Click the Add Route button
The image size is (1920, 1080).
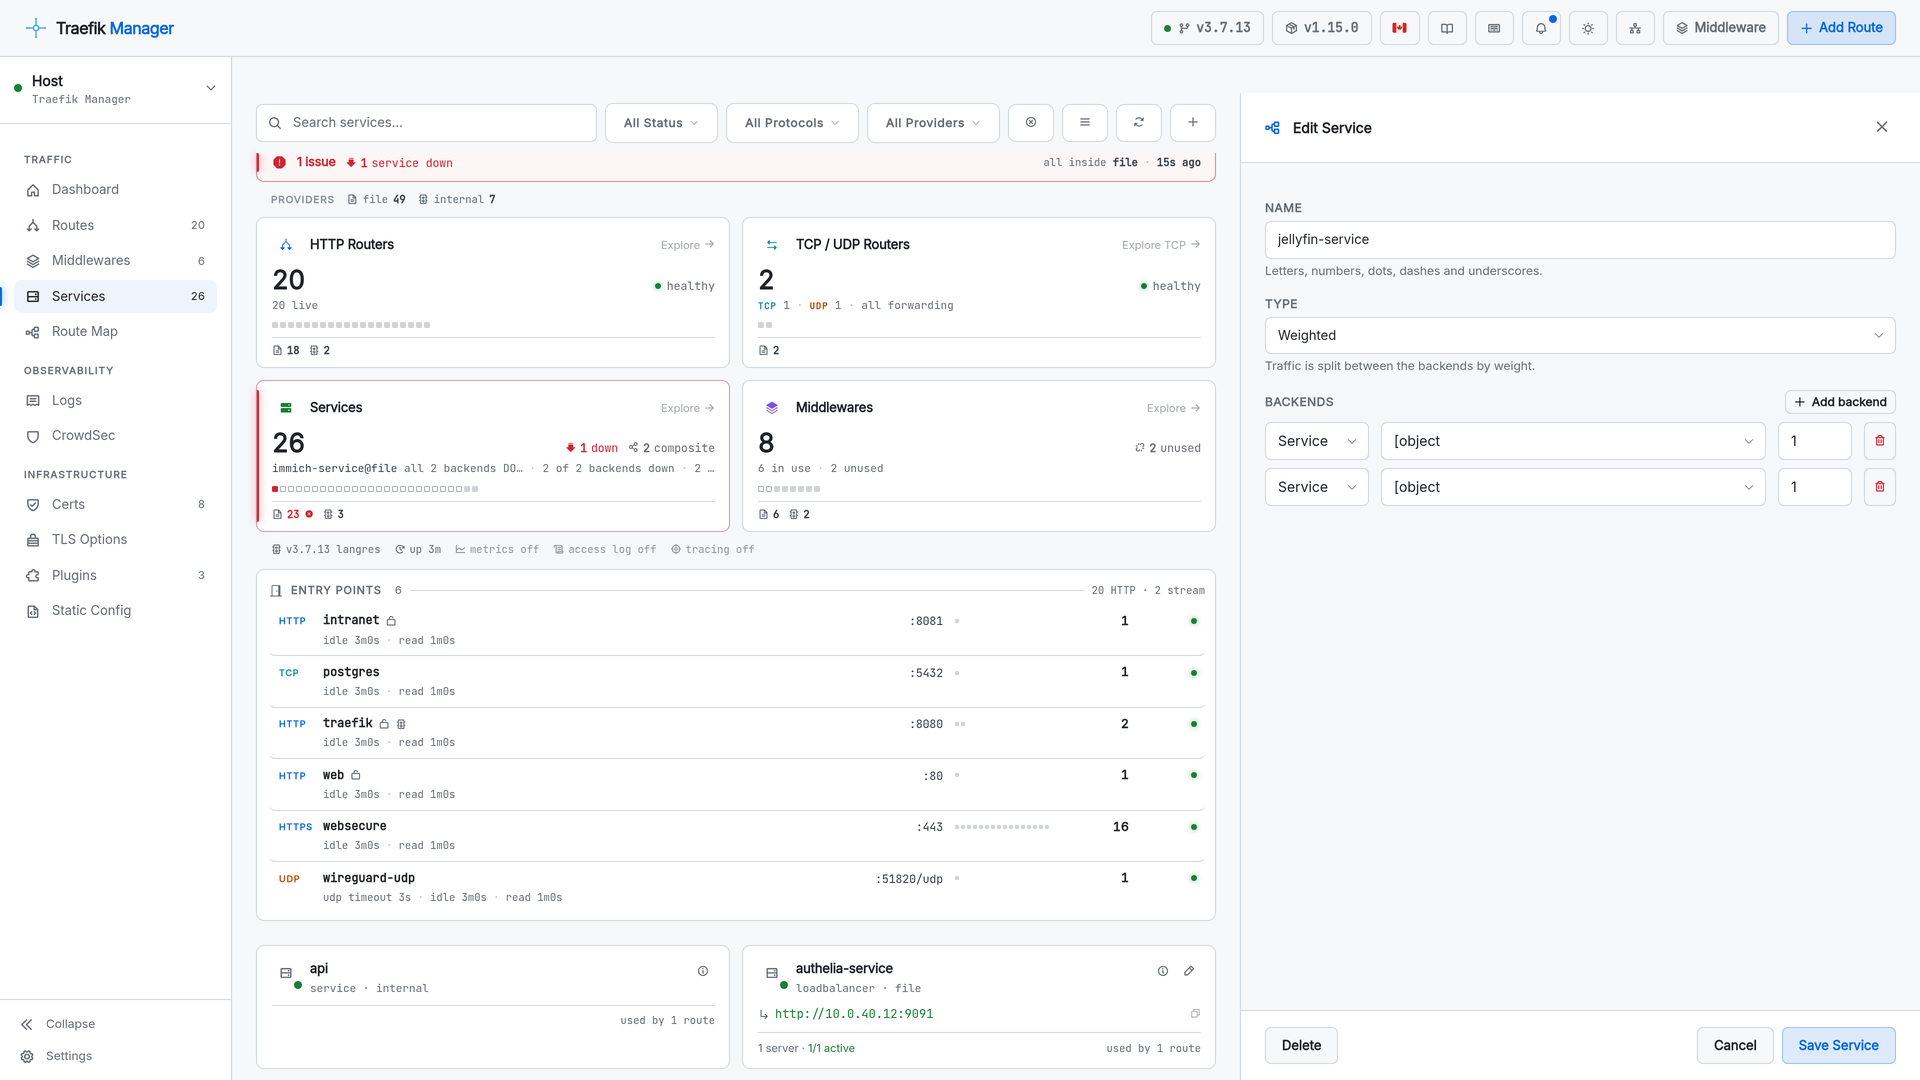click(x=1841, y=28)
